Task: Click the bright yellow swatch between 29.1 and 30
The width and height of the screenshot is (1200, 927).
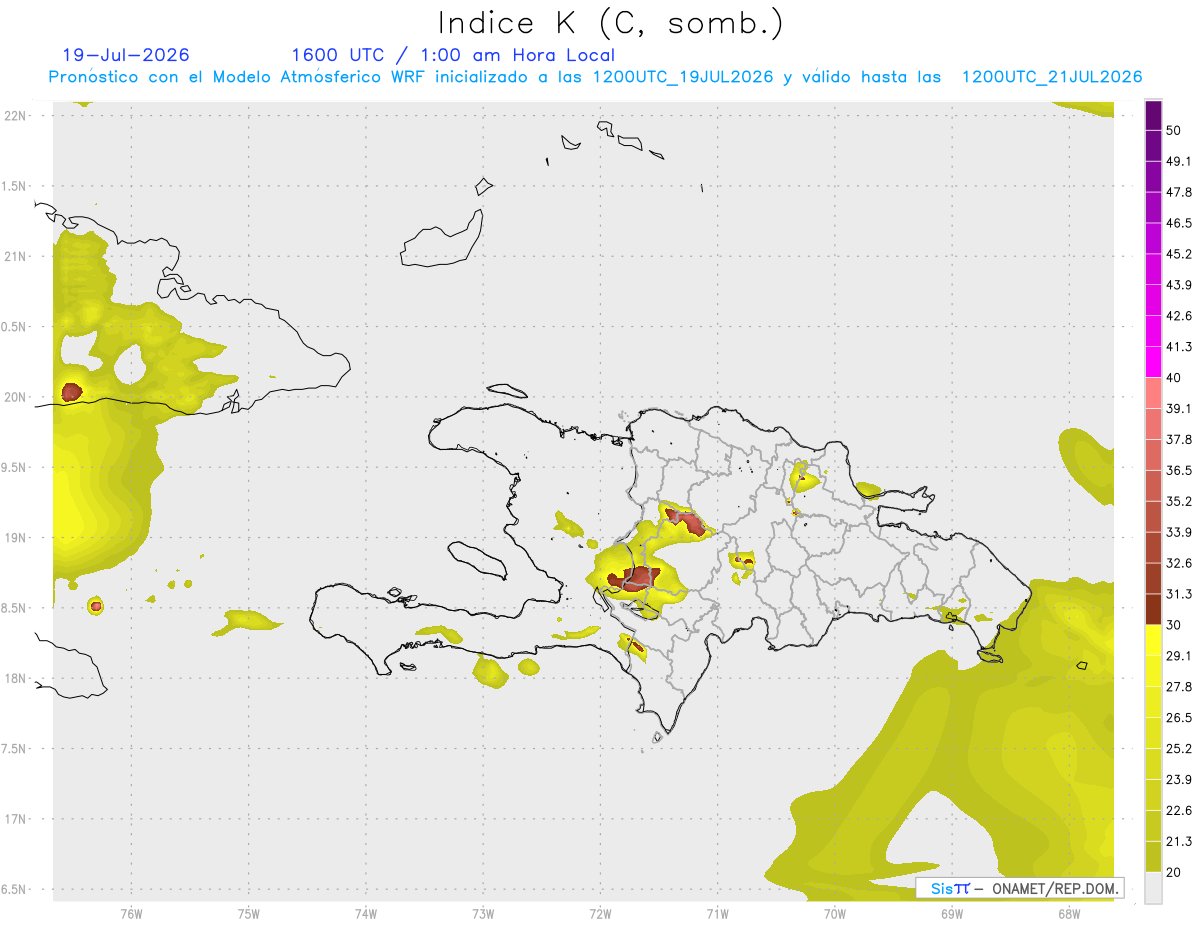Action: coord(1153,640)
